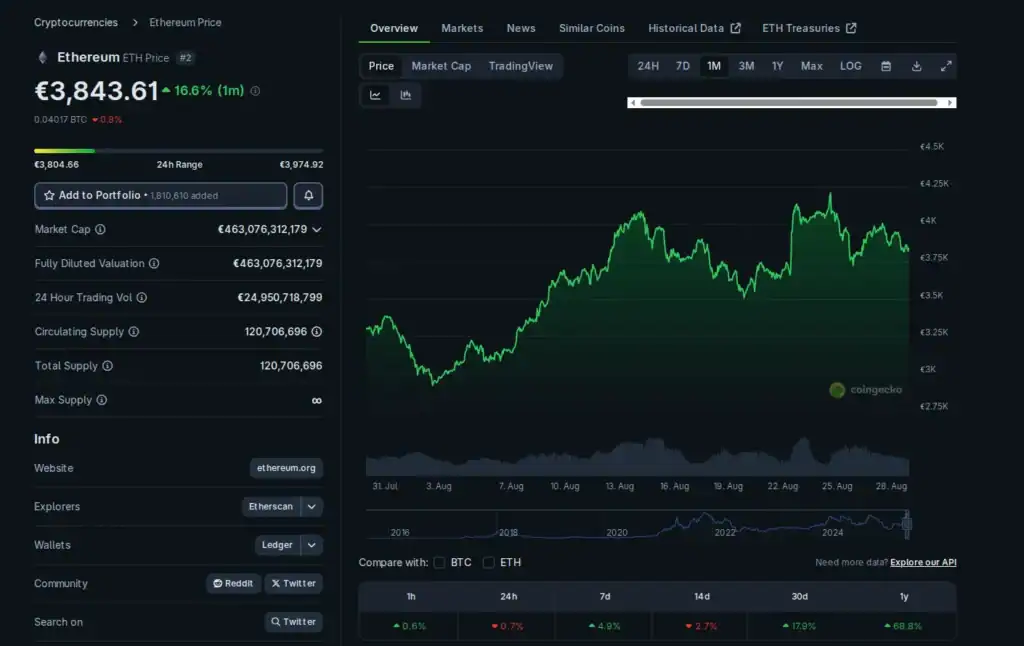This screenshot has width=1024, height=646.
Task: Switch to the News tab
Action: click(x=521, y=28)
